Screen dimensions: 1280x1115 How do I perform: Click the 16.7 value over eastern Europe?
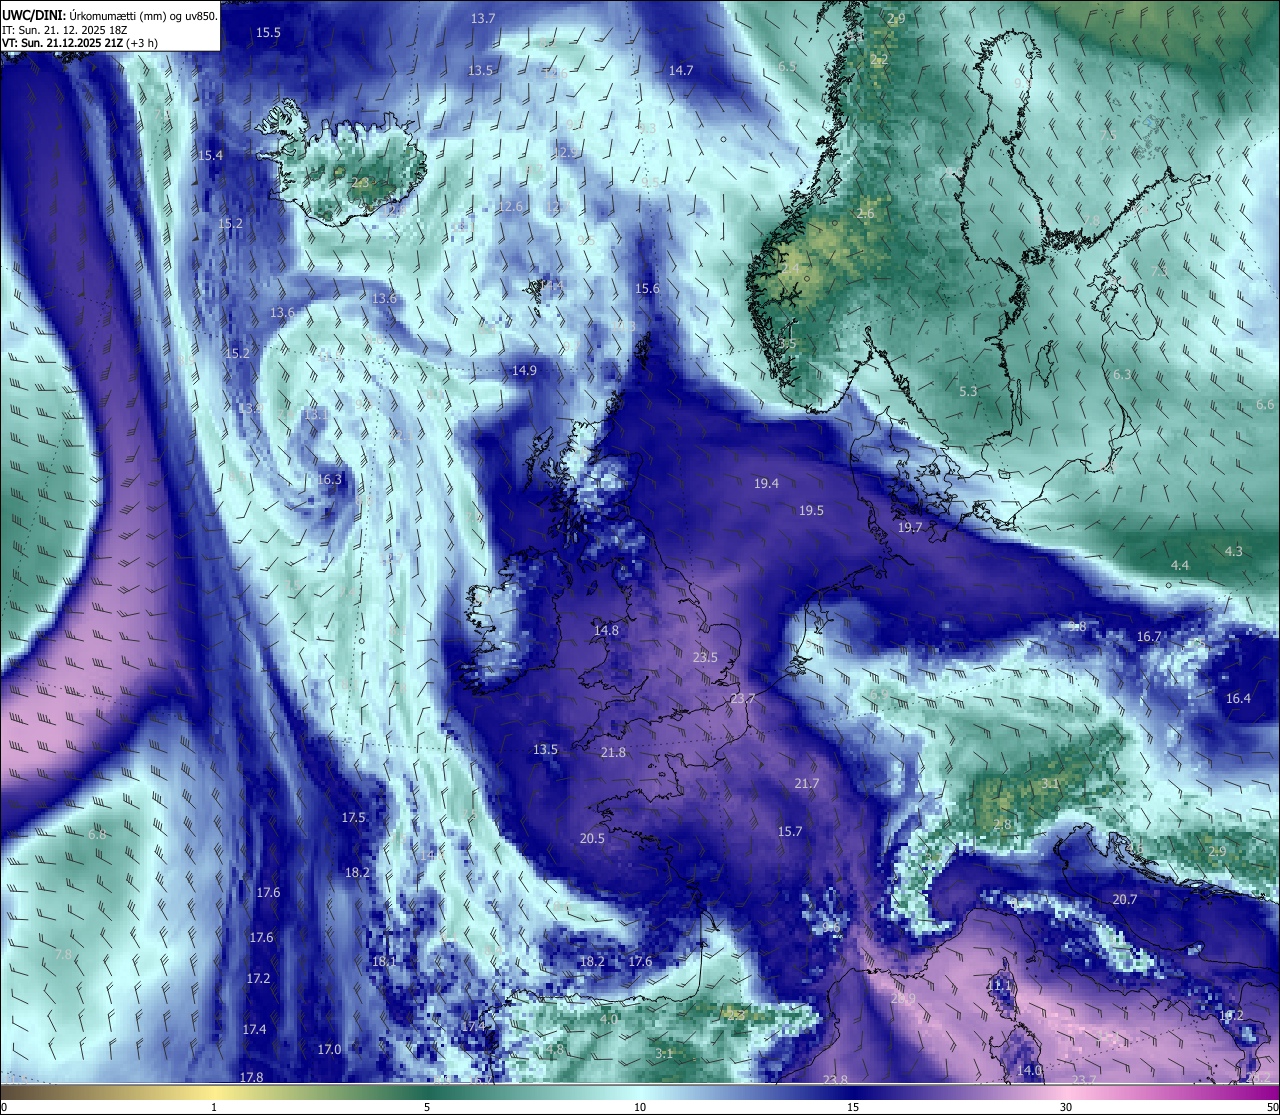tap(1149, 636)
